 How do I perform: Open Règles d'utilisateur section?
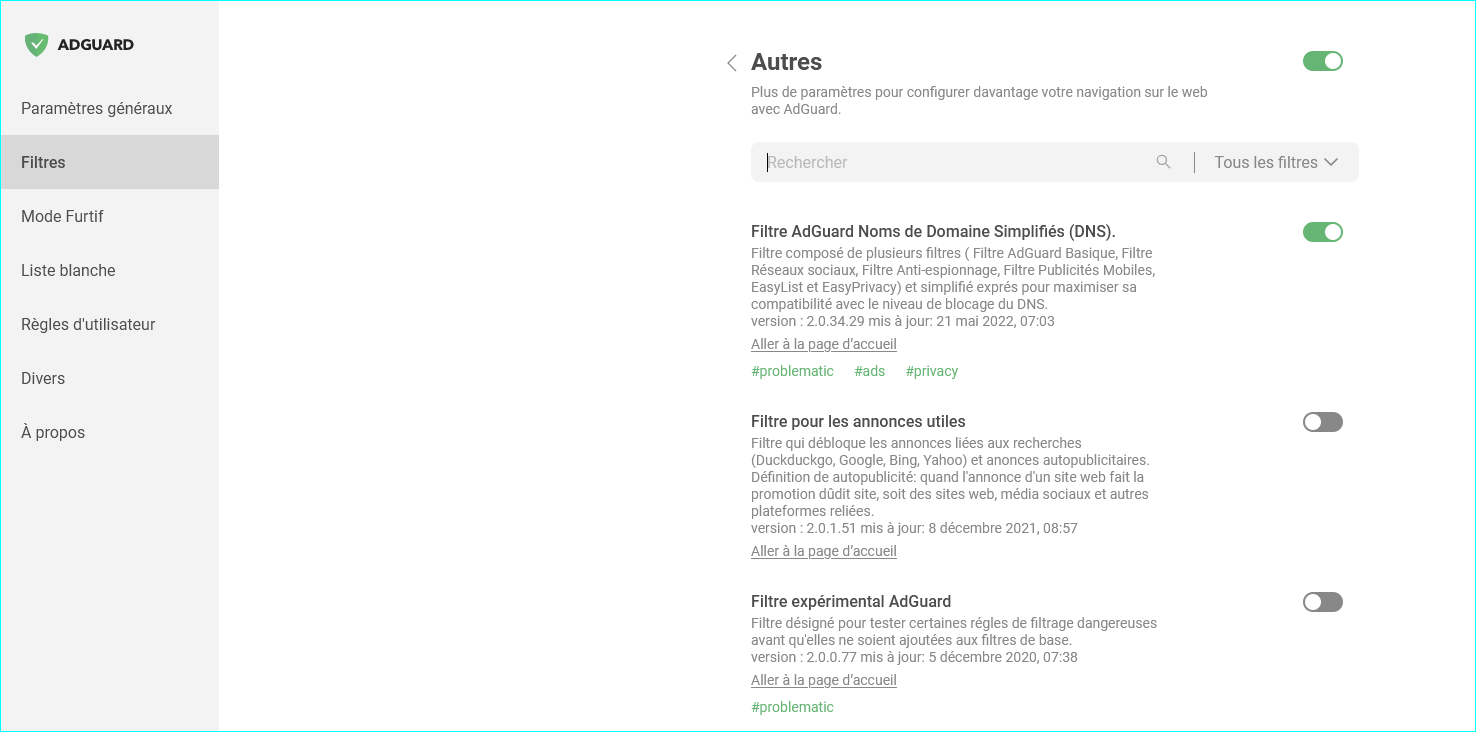tap(88, 324)
